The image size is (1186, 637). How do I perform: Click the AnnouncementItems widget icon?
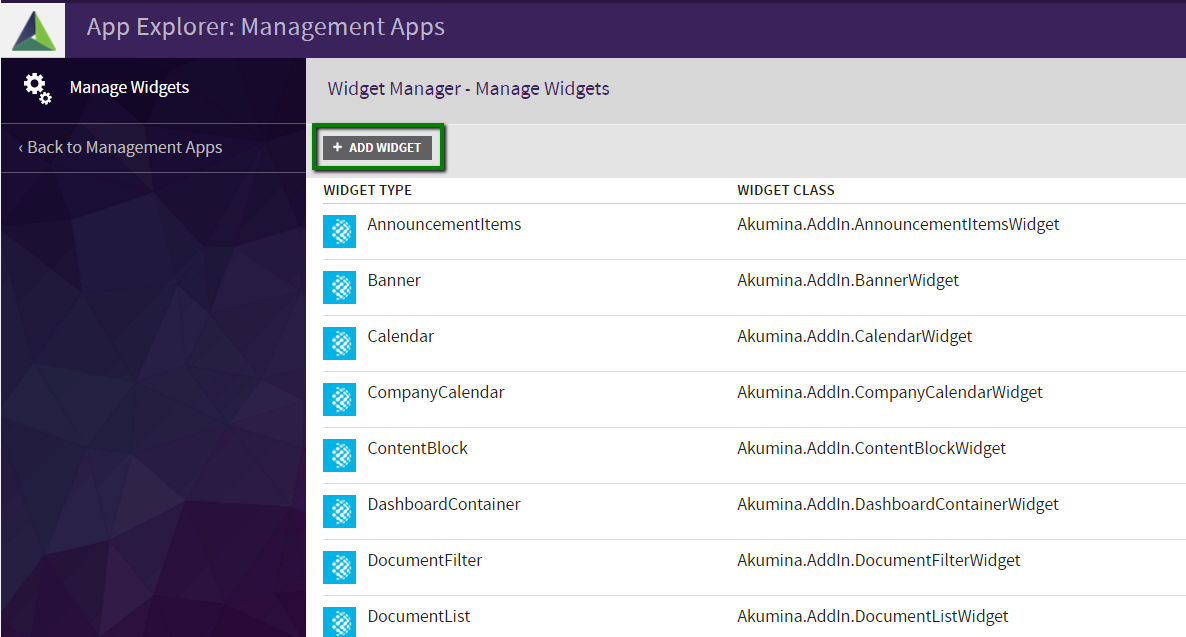(x=340, y=232)
